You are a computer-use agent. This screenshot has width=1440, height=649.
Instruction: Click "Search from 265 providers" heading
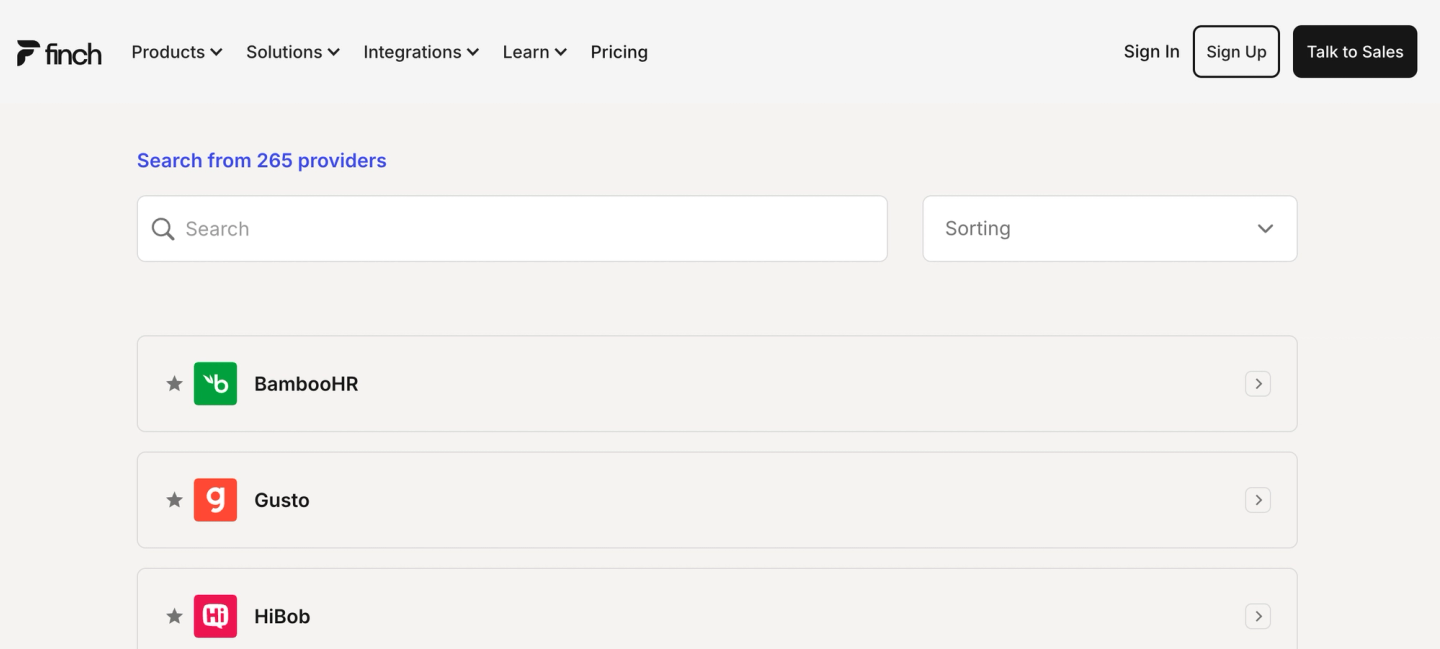pyautogui.click(x=262, y=161)
